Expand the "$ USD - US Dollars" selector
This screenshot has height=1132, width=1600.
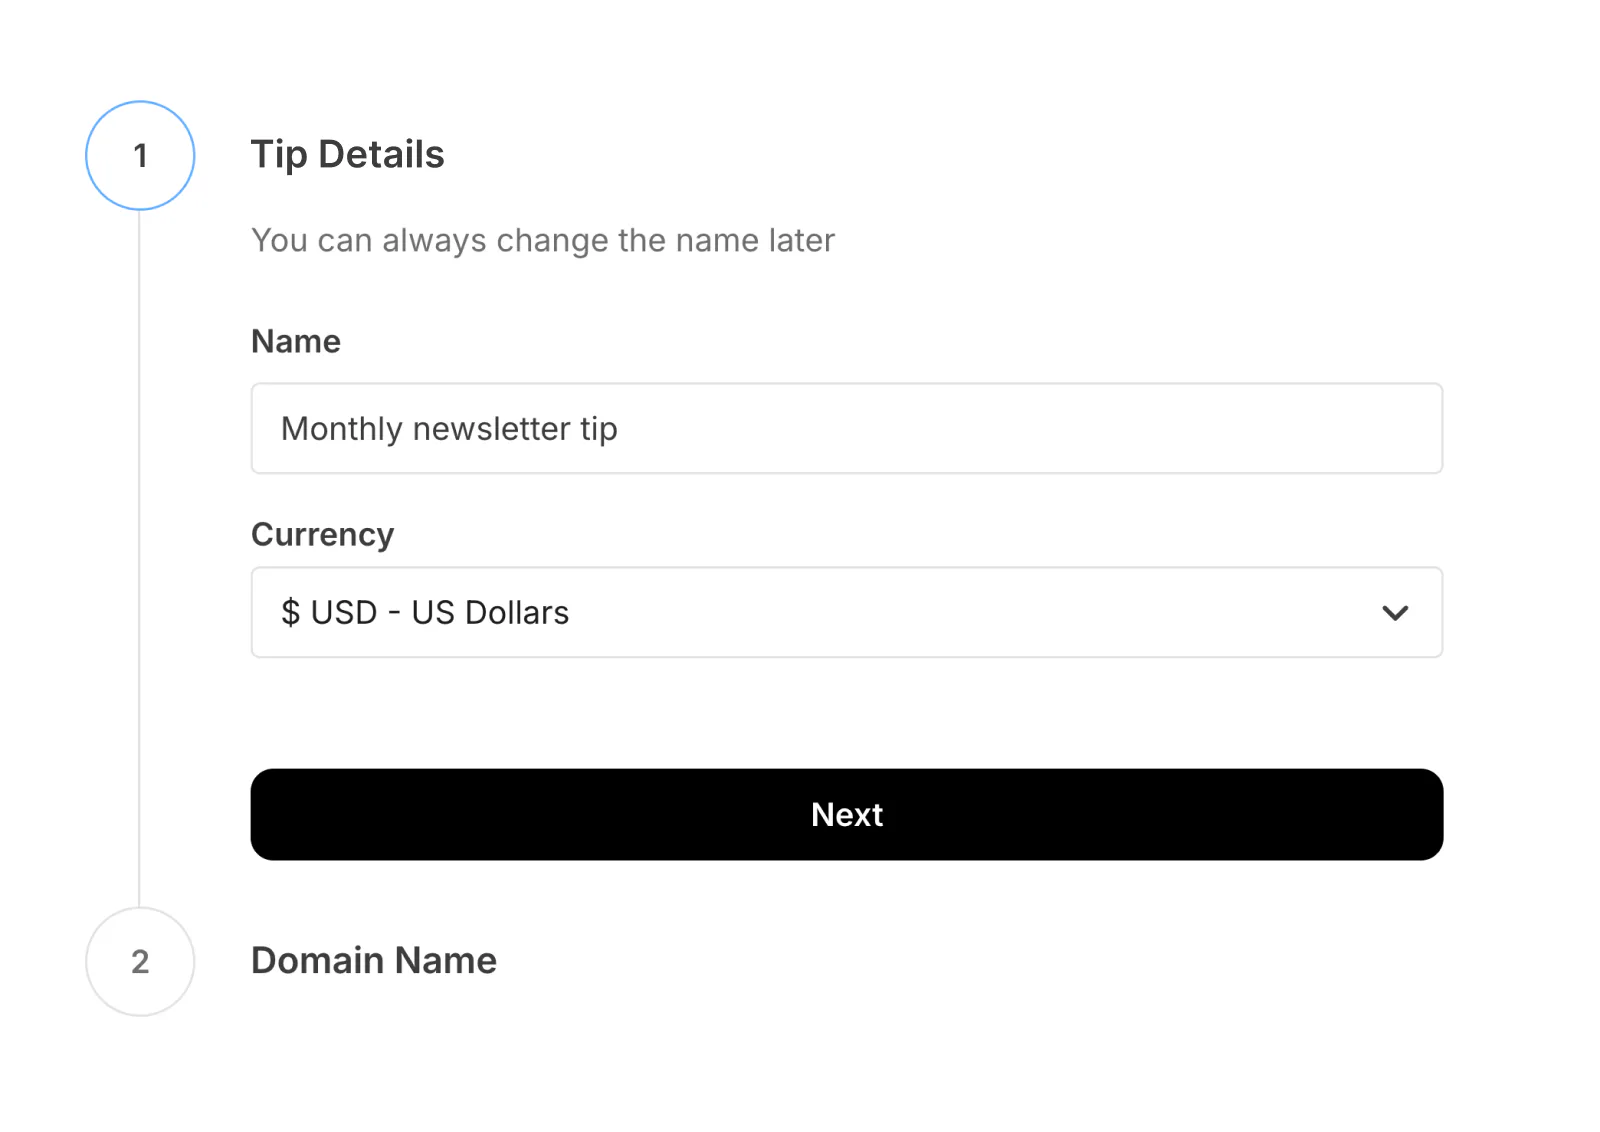[847, 613]
